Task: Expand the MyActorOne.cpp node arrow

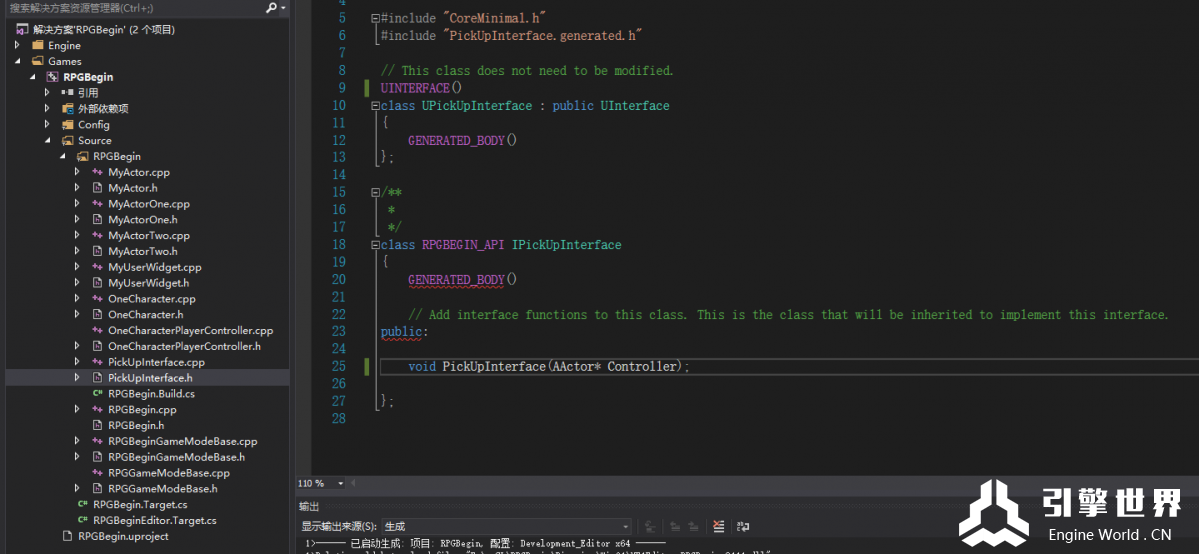Action: (76, 204)
